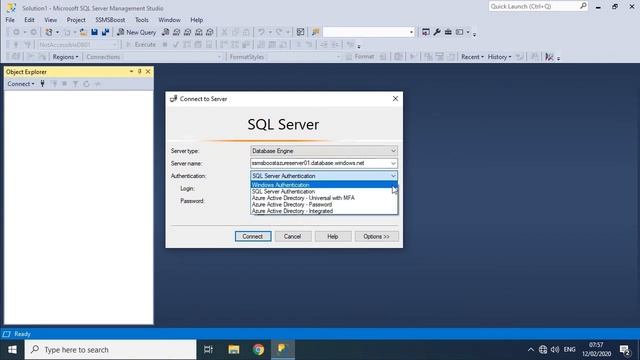Image resolution: width=640 pixels, height=360 pixels.
Task: Open the SSMSBoost menu
Action: coord(110,20)
